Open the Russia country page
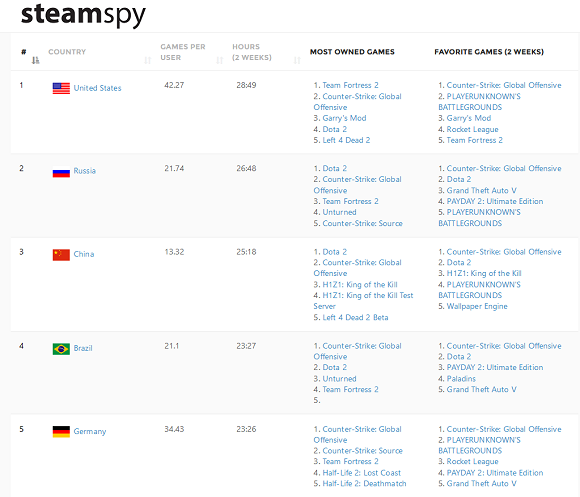This screenshot has height=497, width=580. 84,171
